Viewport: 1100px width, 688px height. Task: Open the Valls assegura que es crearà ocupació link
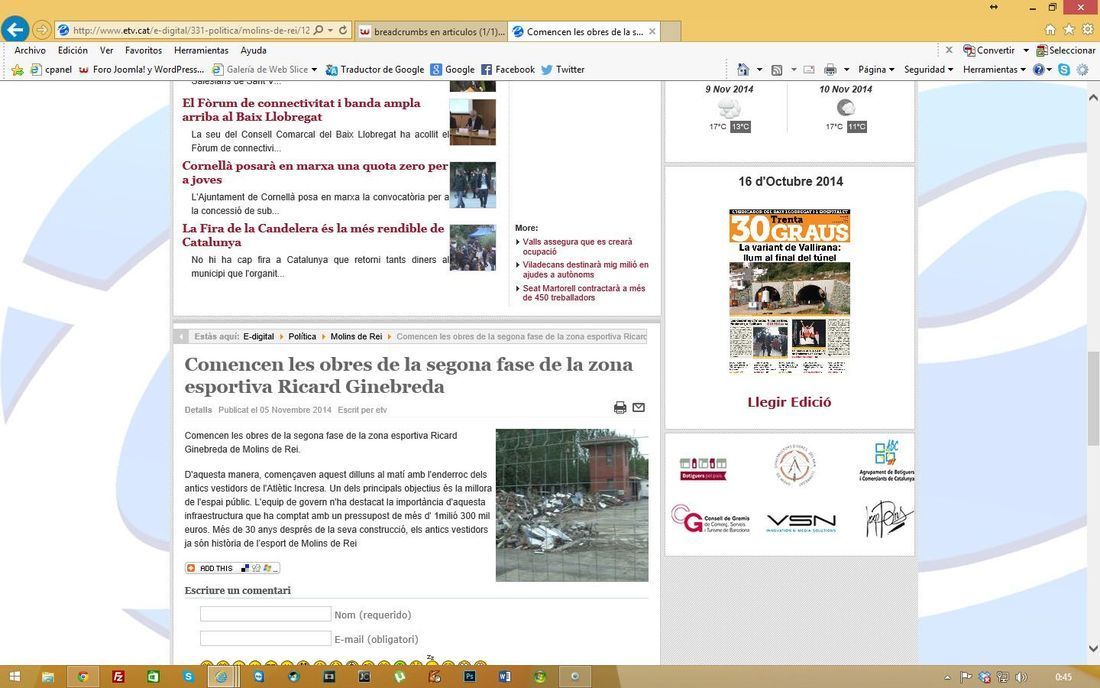(x=577, y=246)
